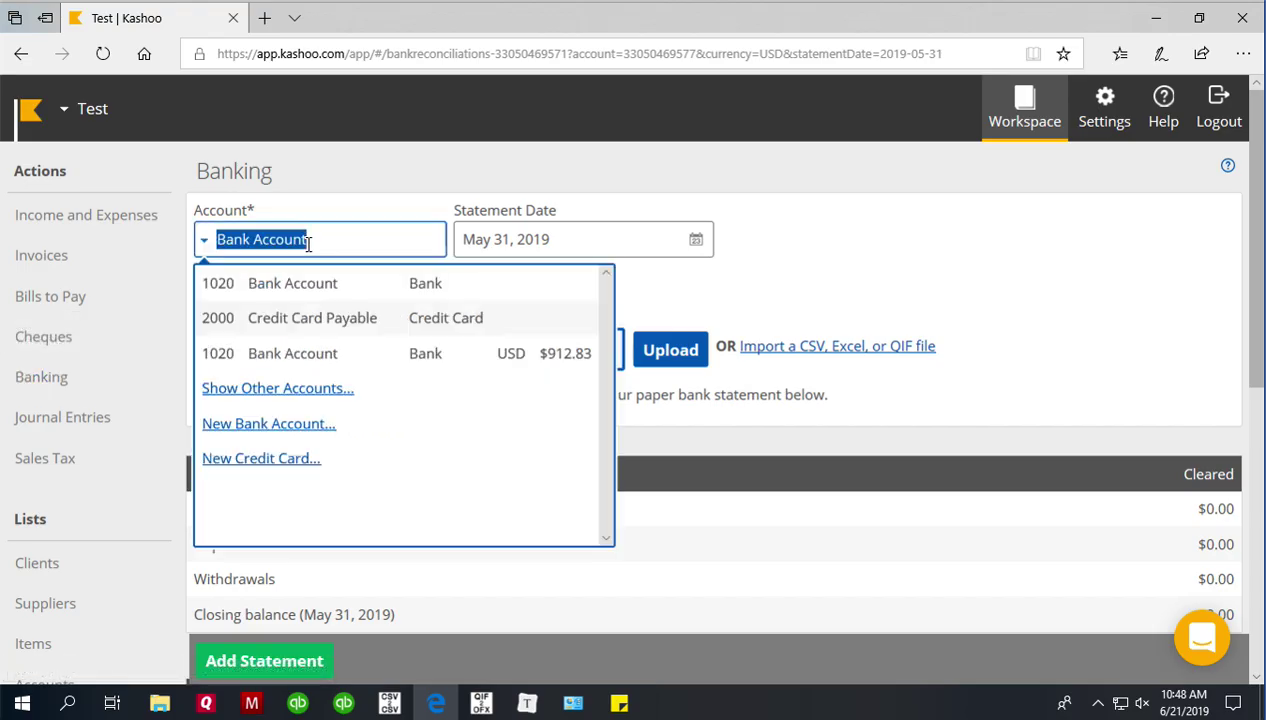Click the Cleared column header

click(1208, 474)
